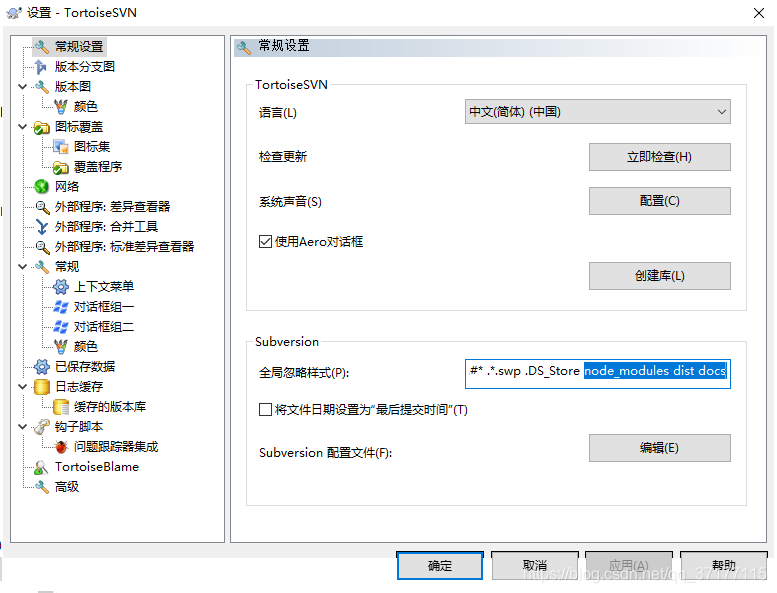
Task: Click the 版本图 wrench icon
Action: (x=42, y=87)
